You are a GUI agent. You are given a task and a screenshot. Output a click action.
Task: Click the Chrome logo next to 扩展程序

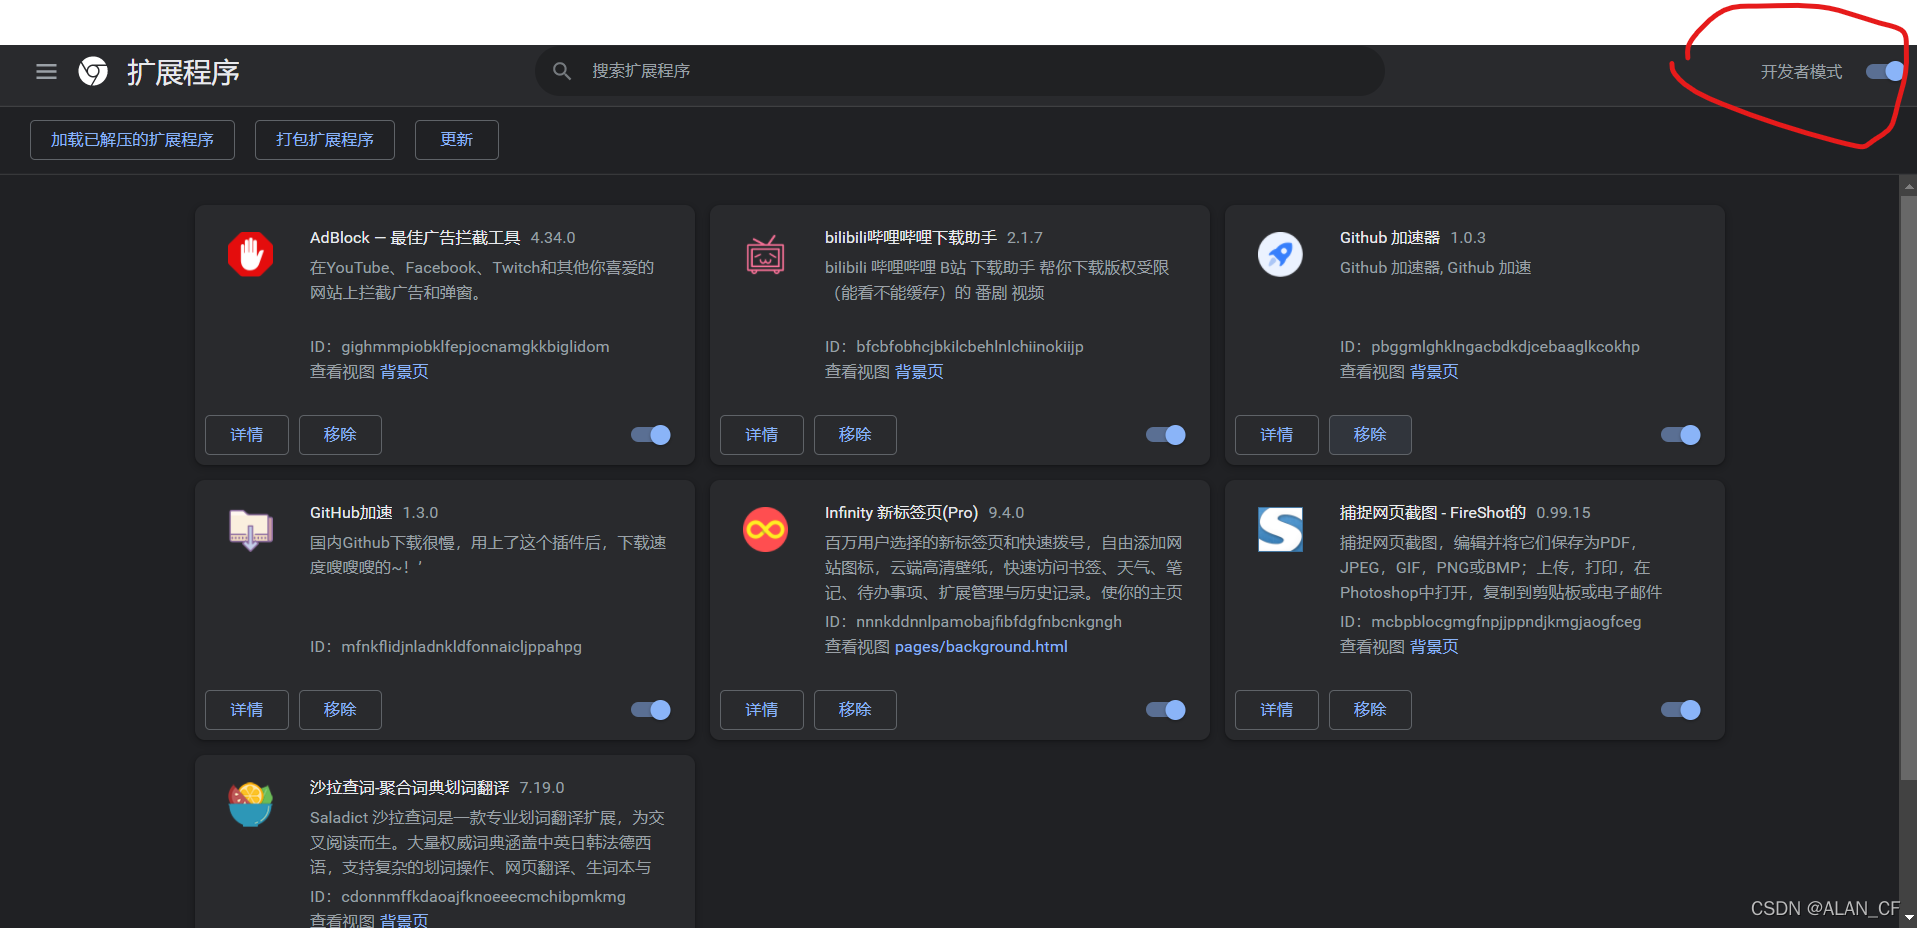(x=93, y=71)
